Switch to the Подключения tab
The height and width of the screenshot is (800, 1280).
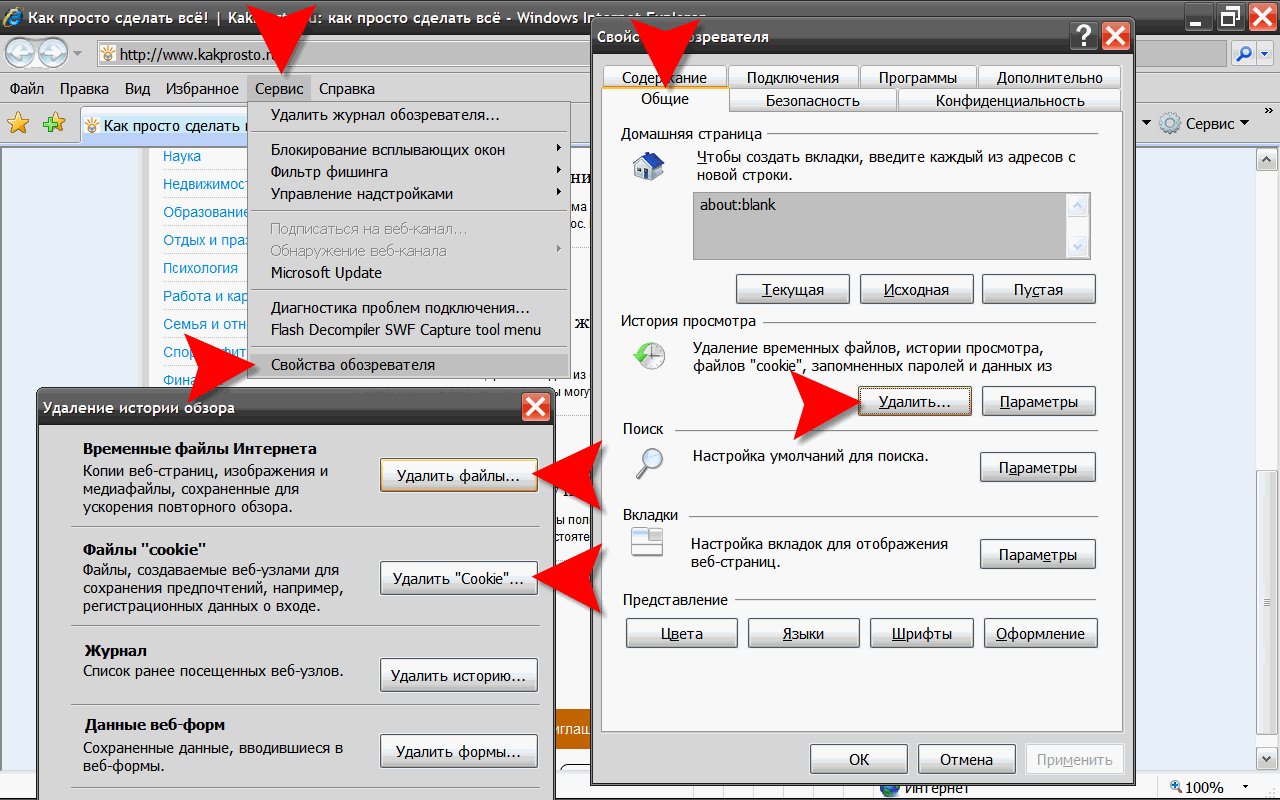[x=793, y=77]
